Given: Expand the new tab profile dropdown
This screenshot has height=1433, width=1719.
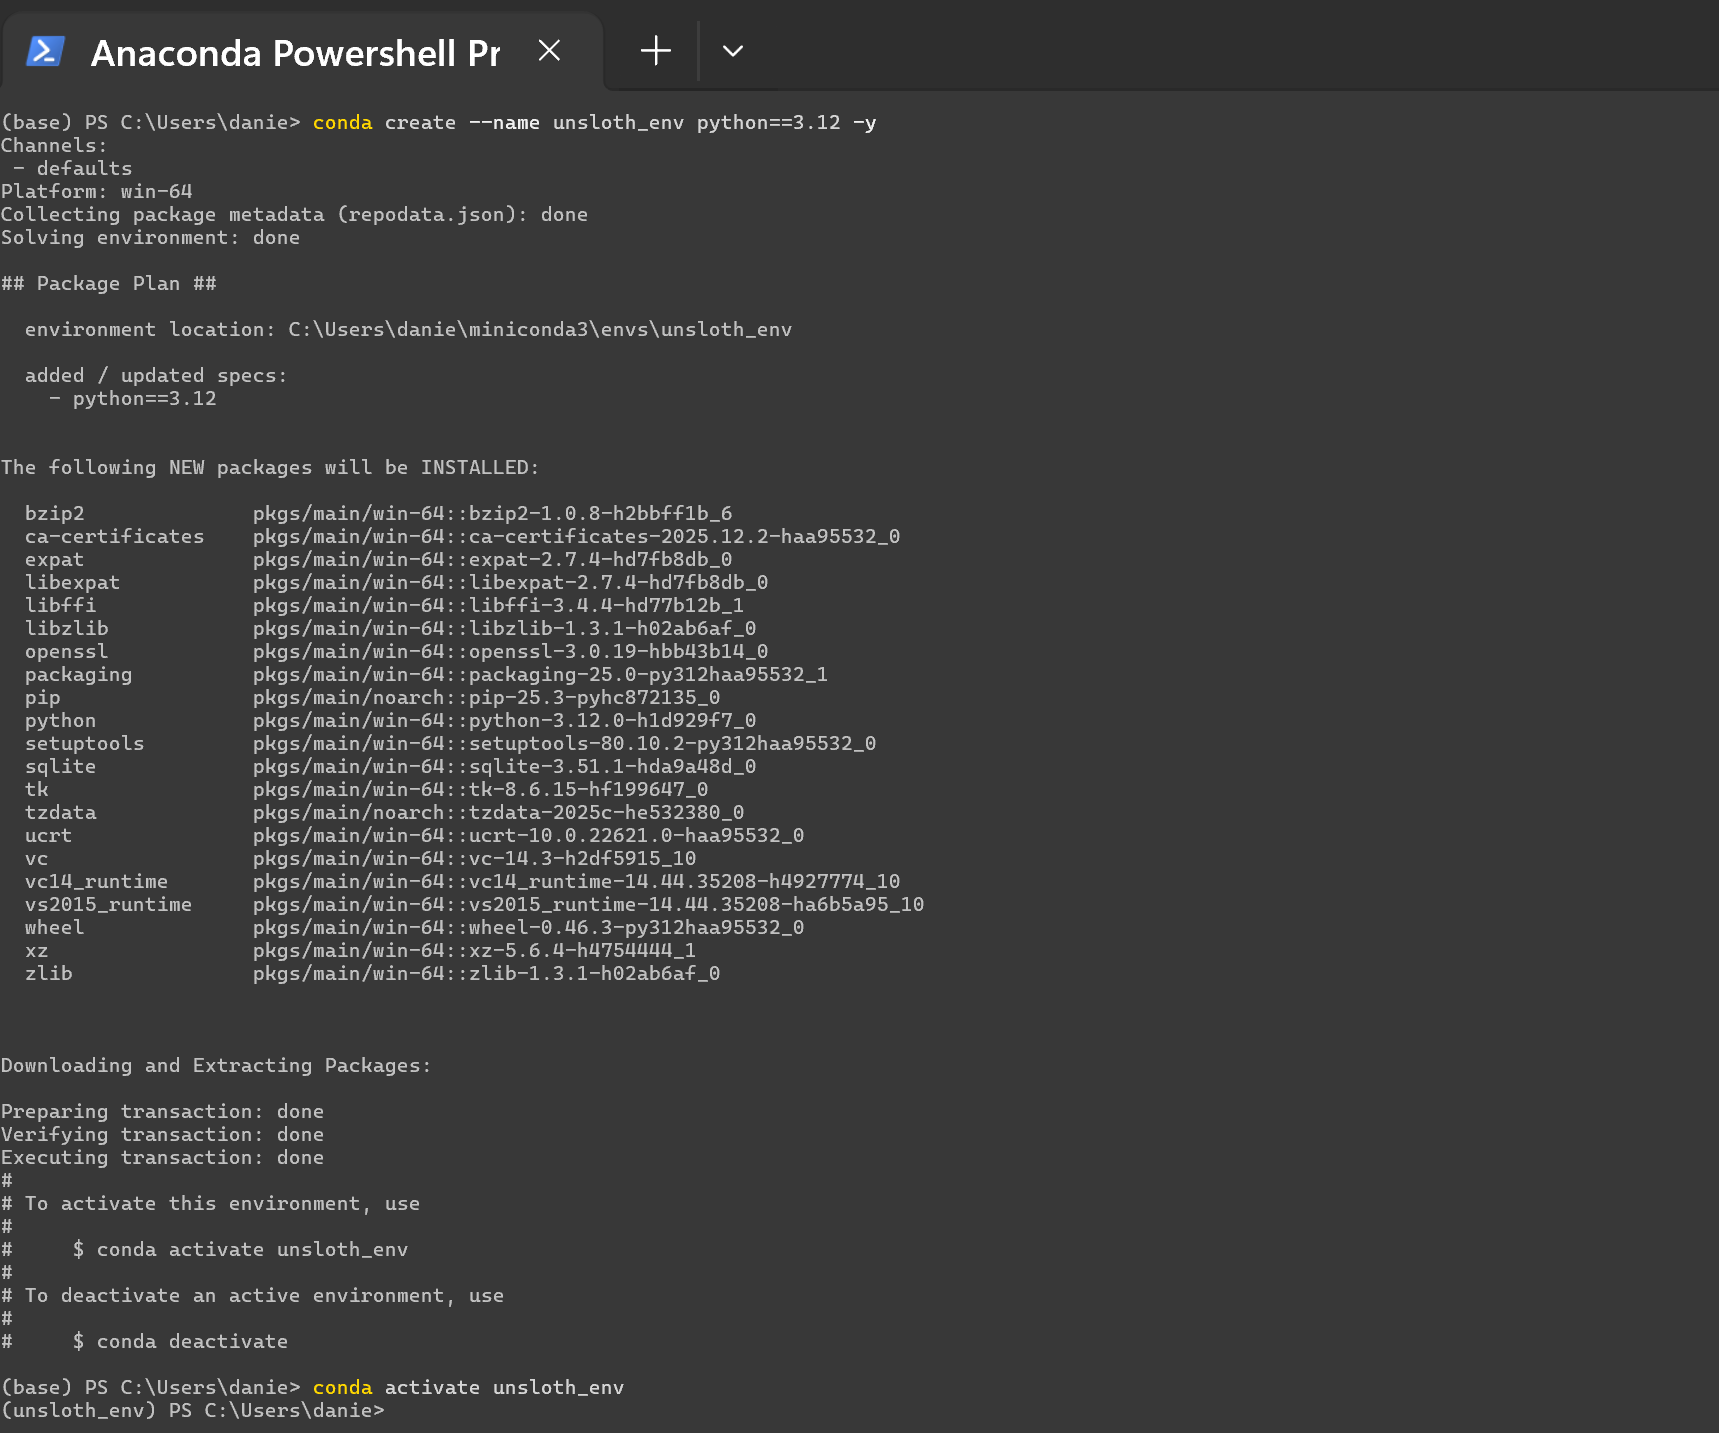Looking at the screenshot, I should click(x=733, y=51).
